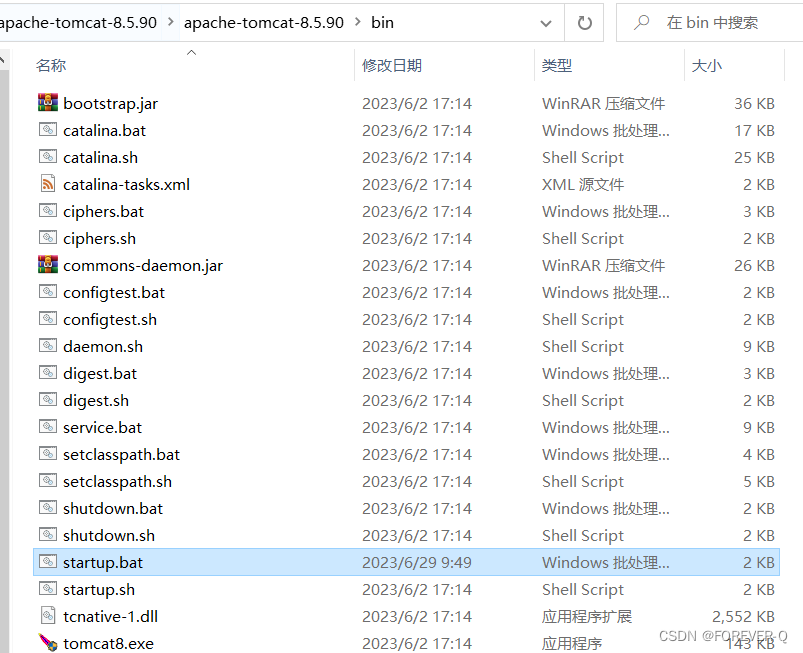Screen dimensions: 803x653
Task: Click the tomcat8.exe feather icon
Action: click(48, 642)
